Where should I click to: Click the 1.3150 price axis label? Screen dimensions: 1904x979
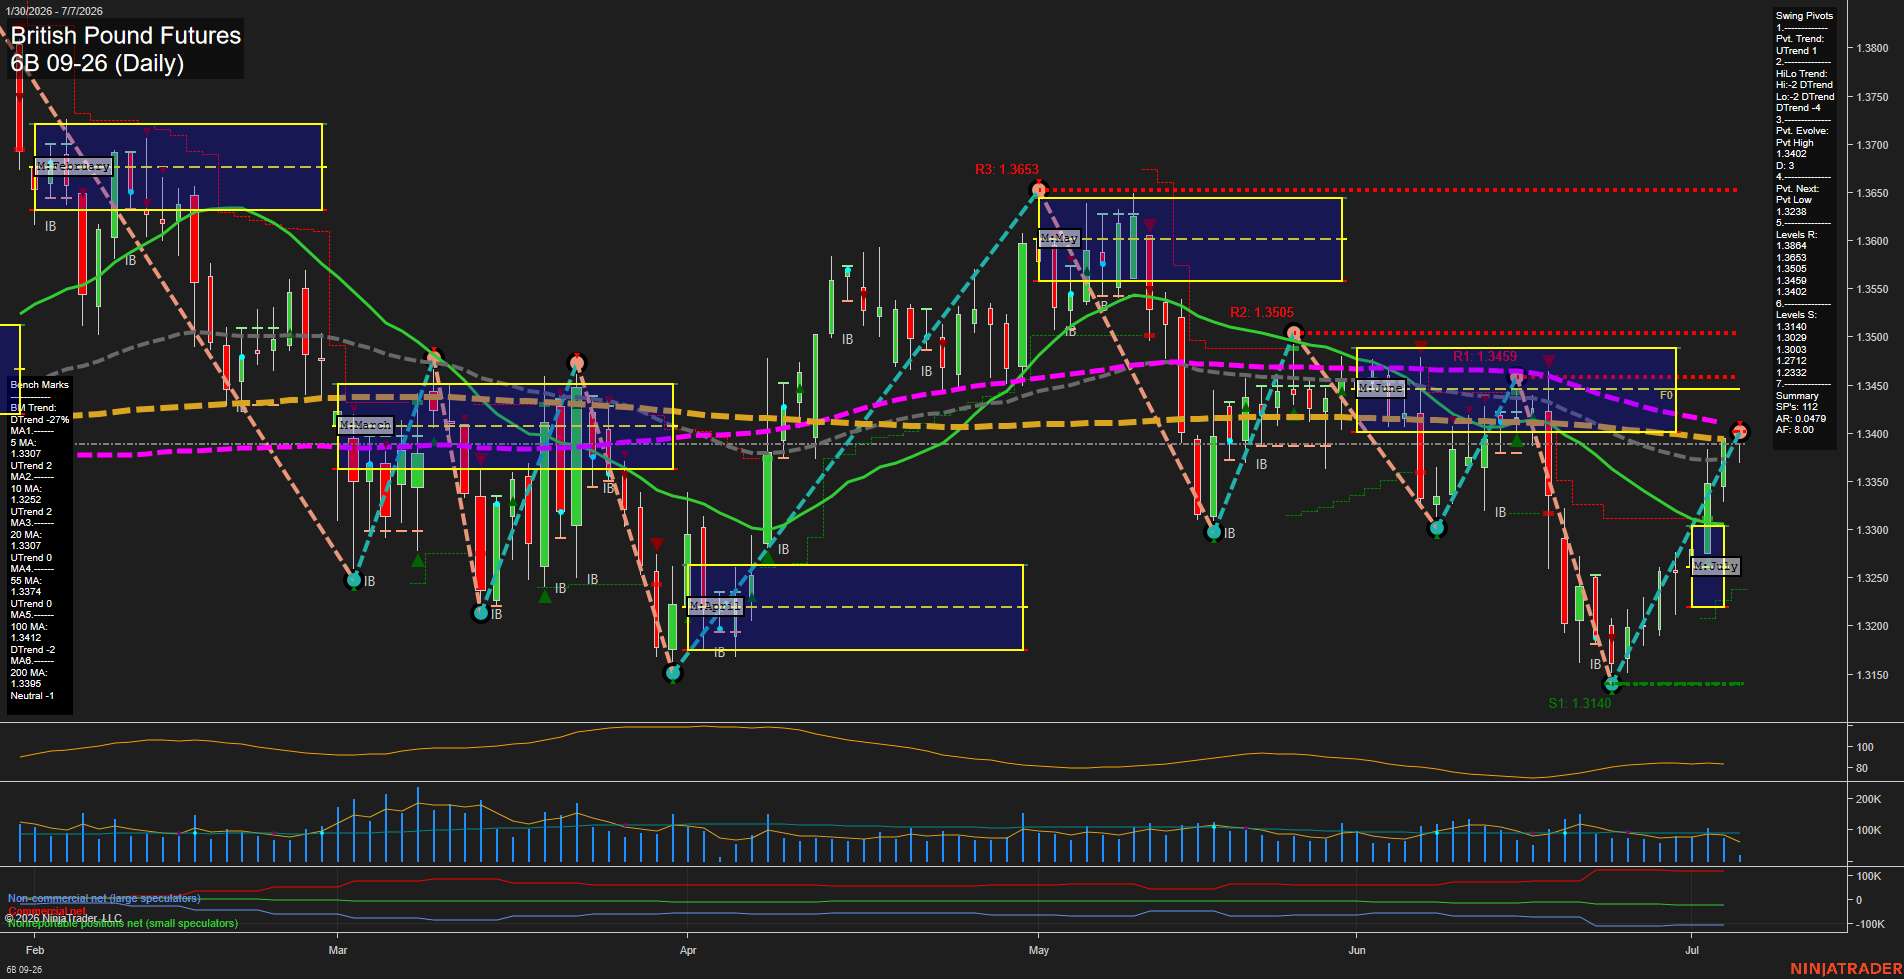point(1872,675)
